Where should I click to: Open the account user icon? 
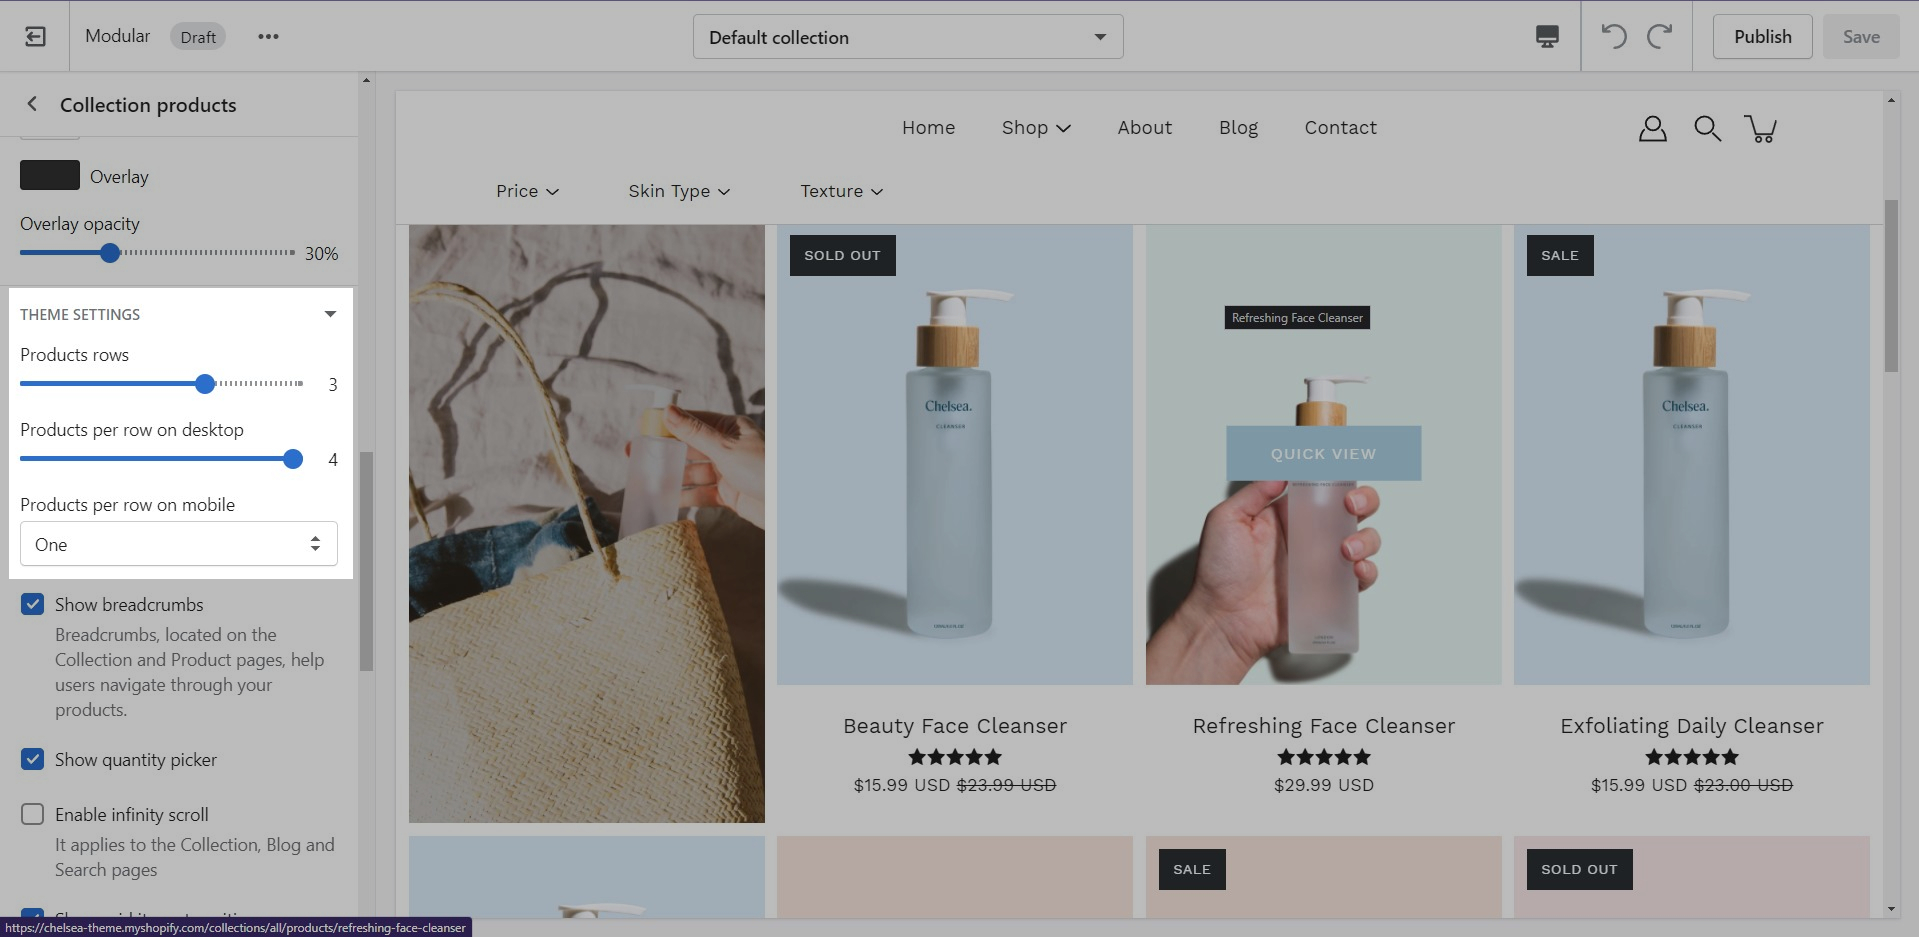1652,129
